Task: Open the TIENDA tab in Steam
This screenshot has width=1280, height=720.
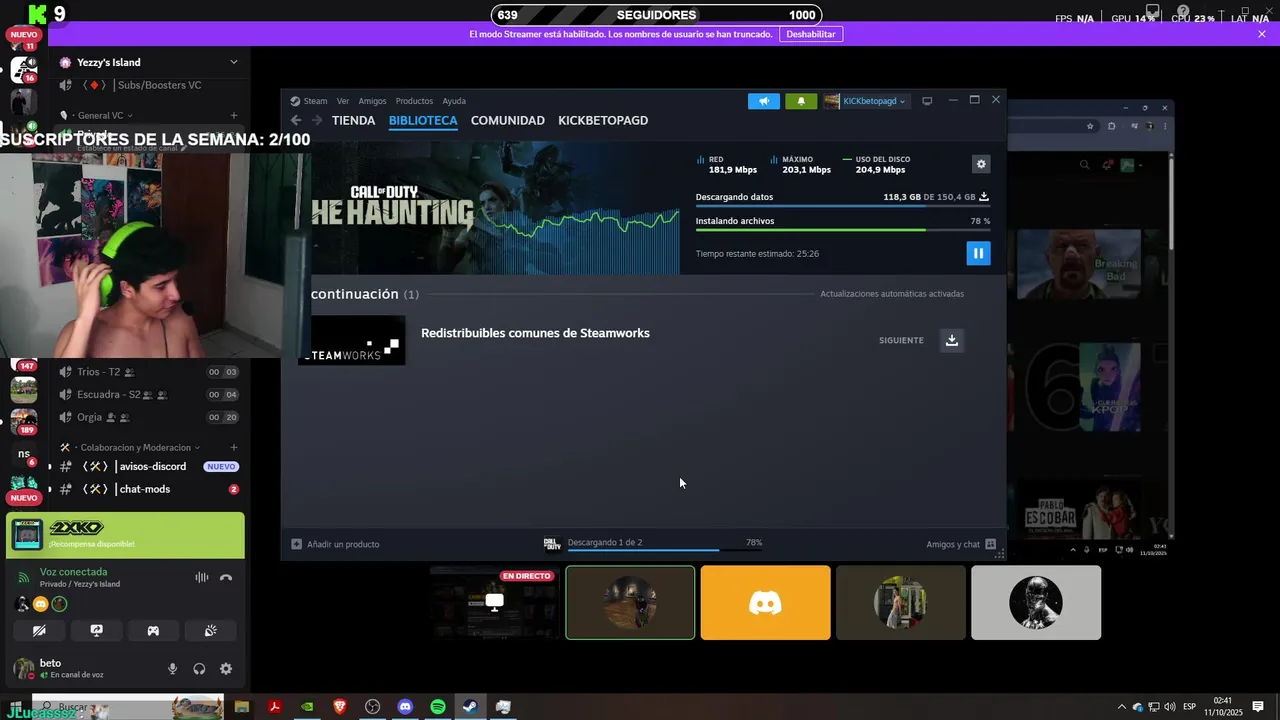Action: click(x=353, y=120)
